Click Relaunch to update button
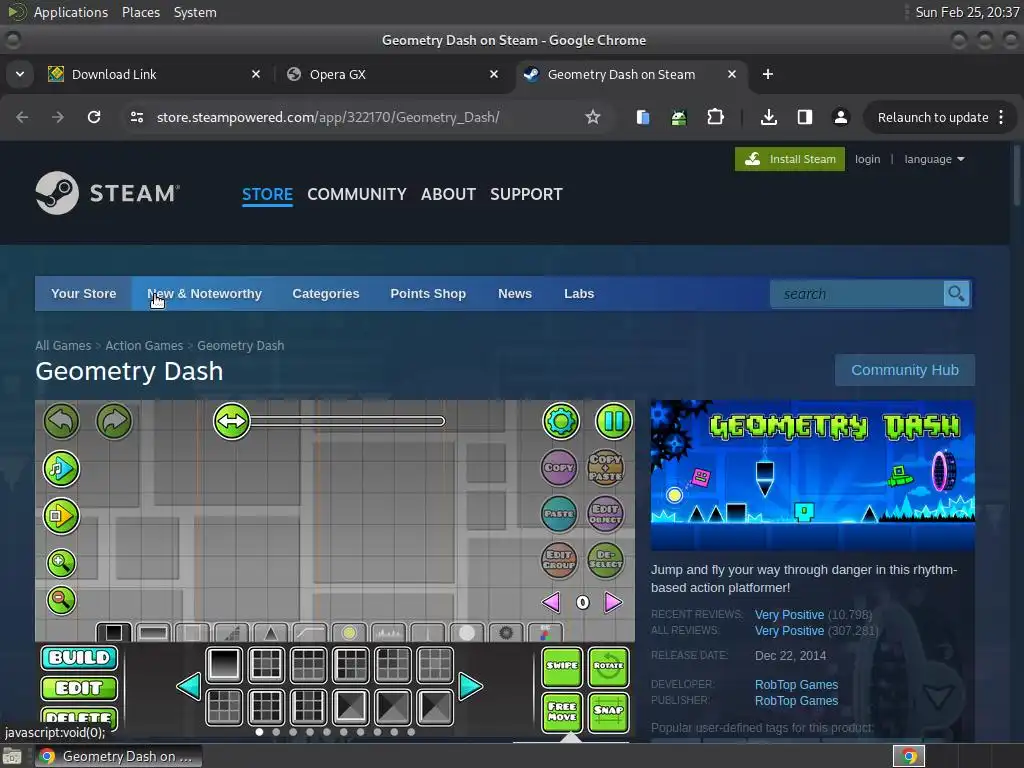Image resolution: width=1024 pixels, height=768 pixels. click(x=933, y=118)
